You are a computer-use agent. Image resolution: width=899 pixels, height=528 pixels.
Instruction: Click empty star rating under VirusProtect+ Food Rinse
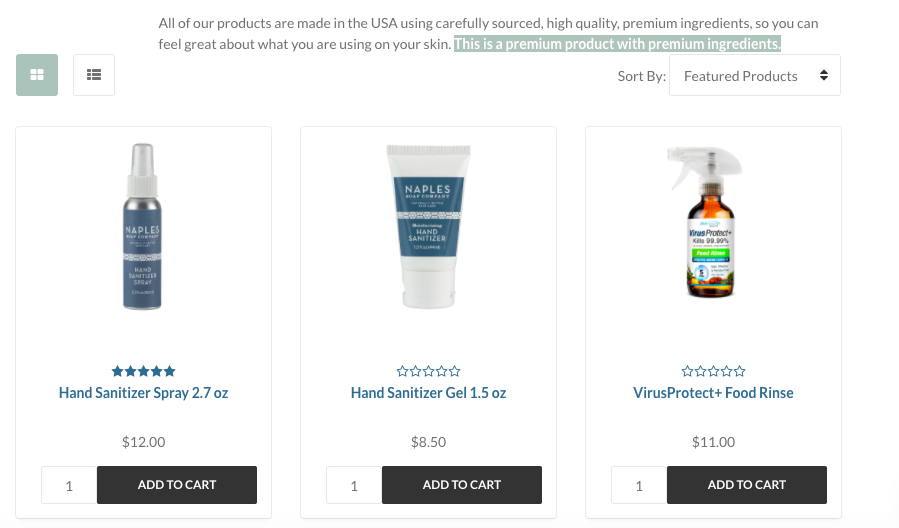713,371
